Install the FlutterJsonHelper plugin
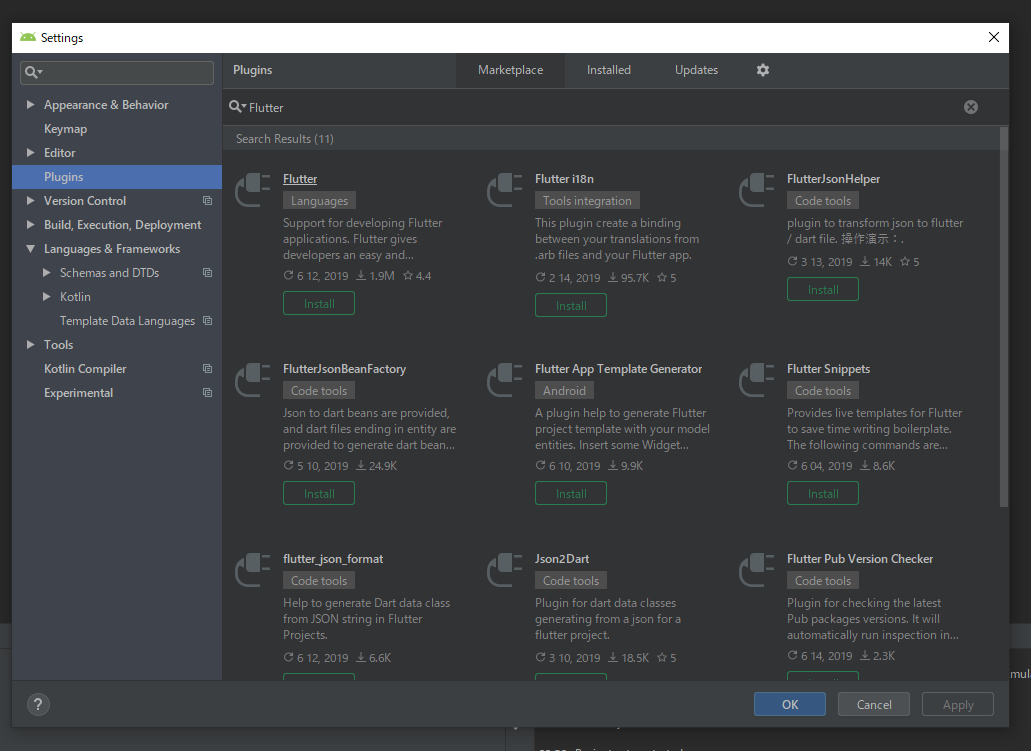1031x751 pixels. click(x=823, y=289)
